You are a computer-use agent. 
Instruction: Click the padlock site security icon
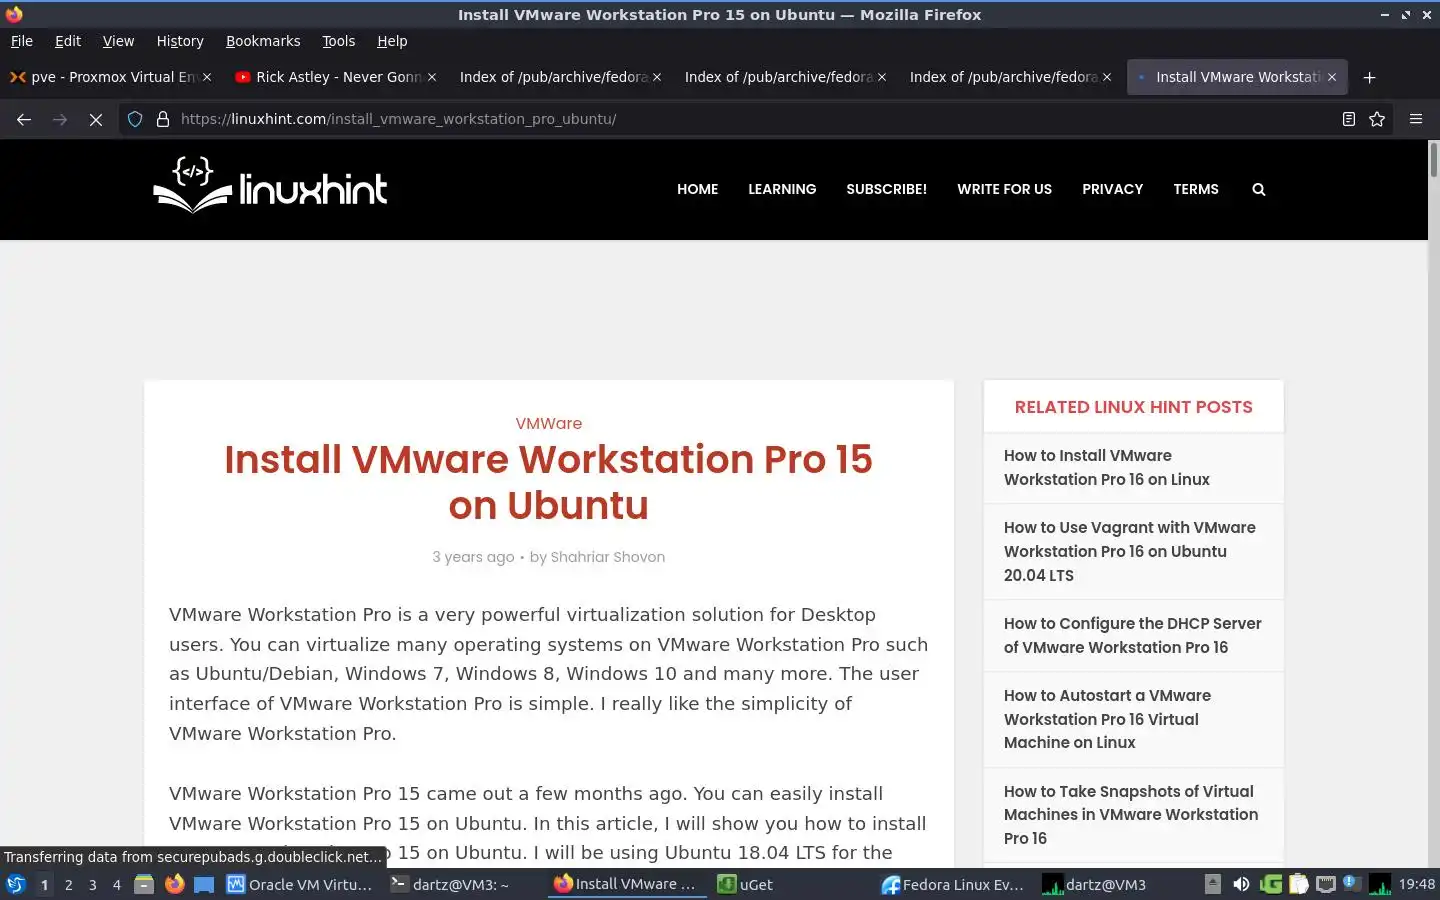pyautogui.click(x=163, y=119)
